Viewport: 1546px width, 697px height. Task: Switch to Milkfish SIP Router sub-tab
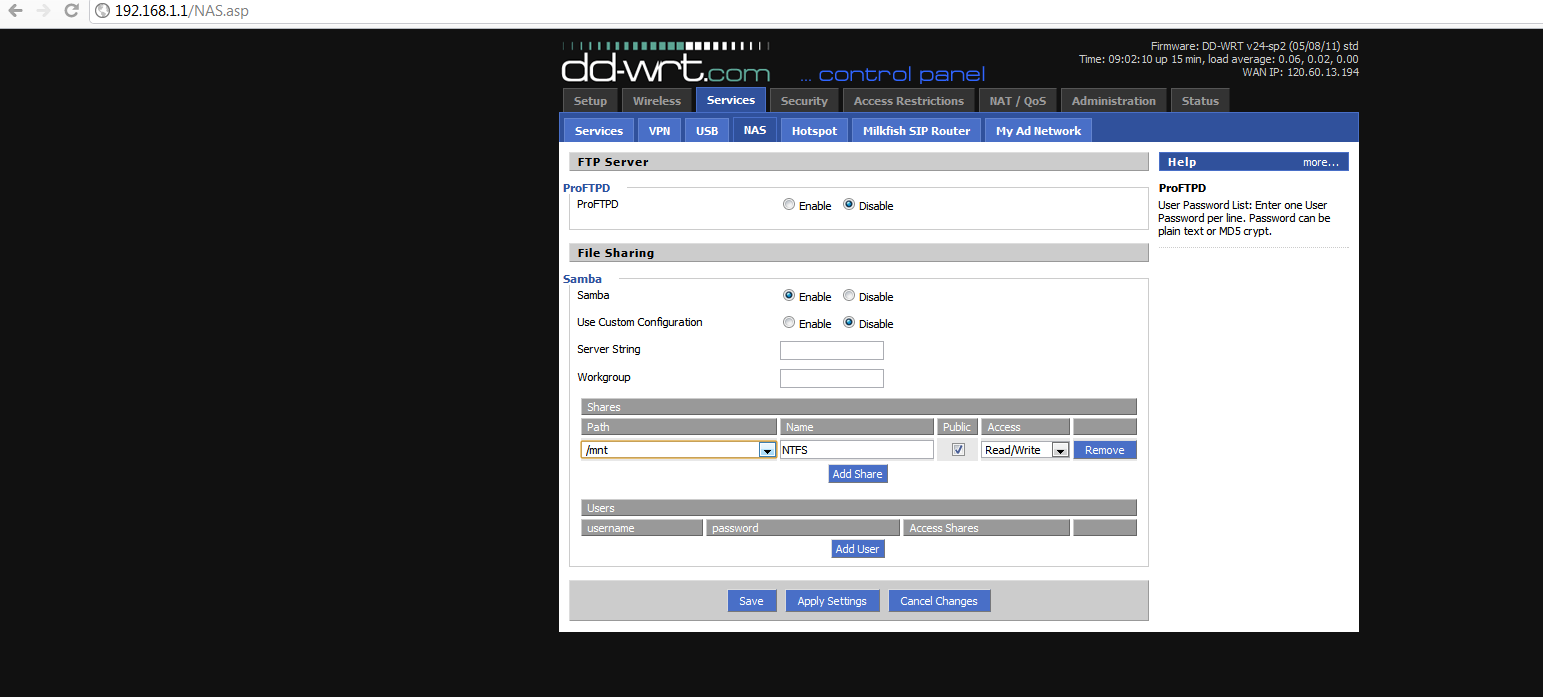(x=917, y=131)
